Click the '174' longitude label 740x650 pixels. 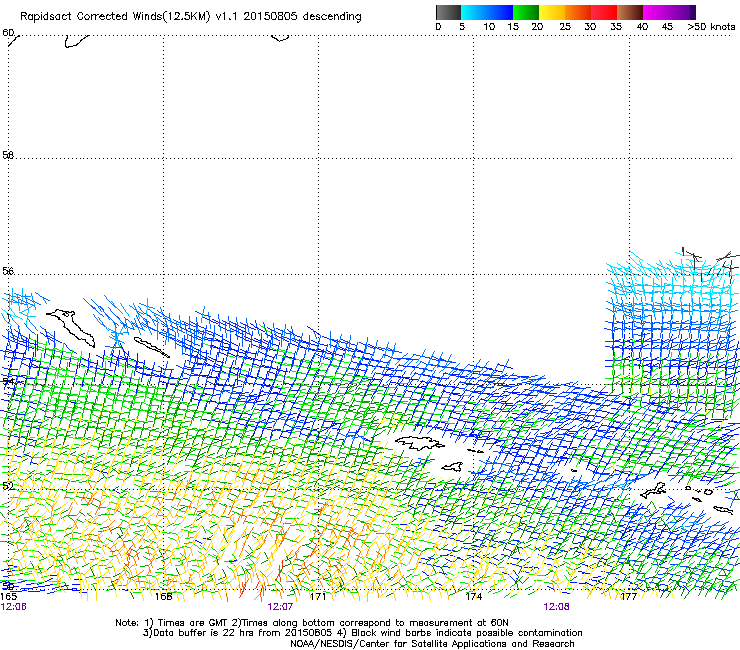tap(473, 597)
